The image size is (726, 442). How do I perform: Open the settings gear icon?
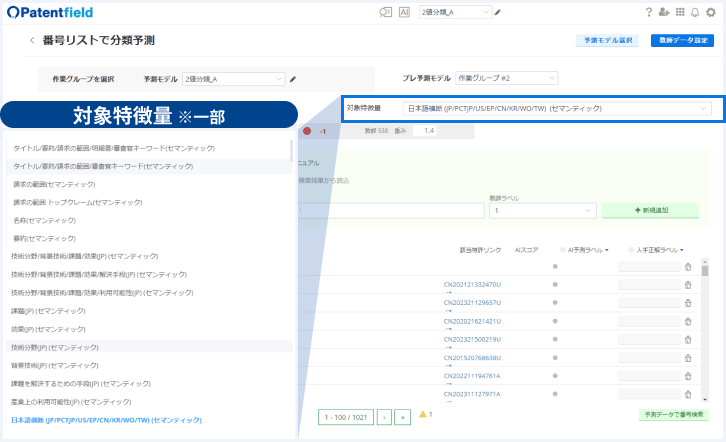pyautogui.click(x=711, y=12)
